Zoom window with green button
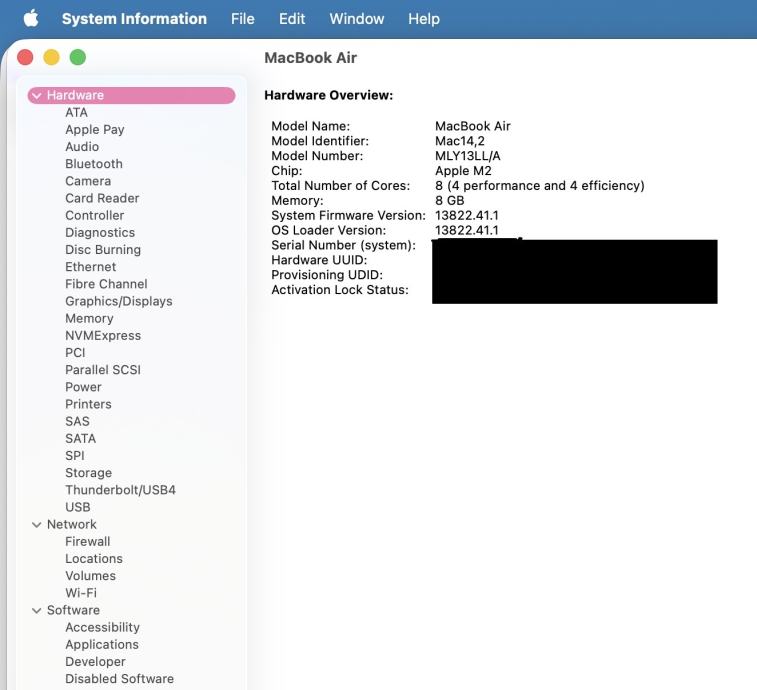Screen dimensions: 757x690 tap(77, 57)
